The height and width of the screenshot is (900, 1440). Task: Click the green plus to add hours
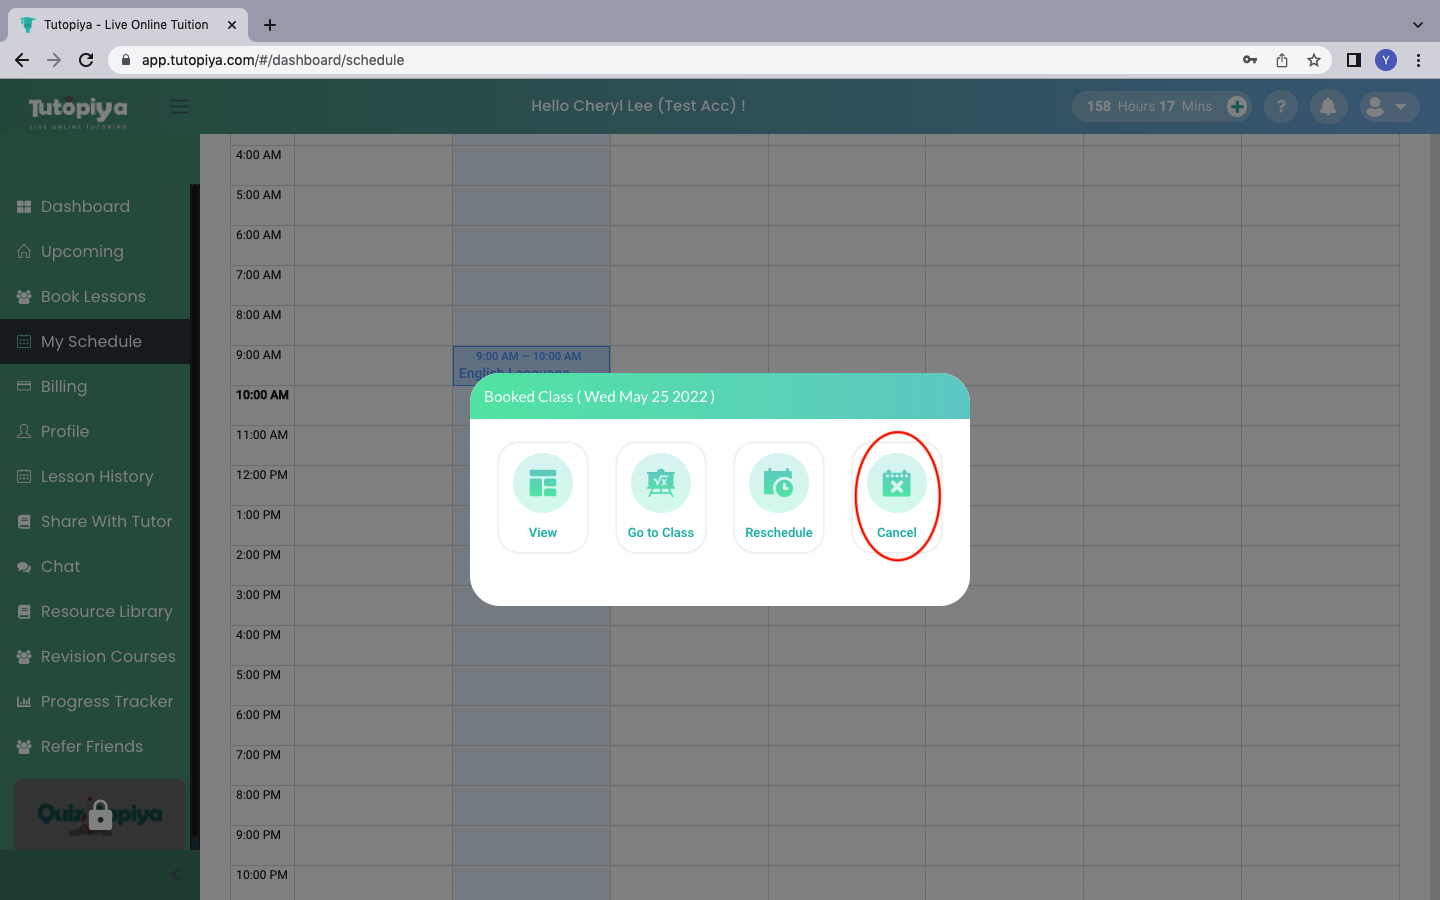tap(1237, 106)
